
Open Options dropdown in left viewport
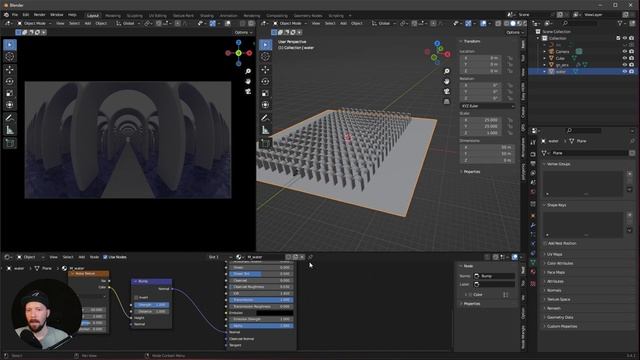[x=243, y=32]
